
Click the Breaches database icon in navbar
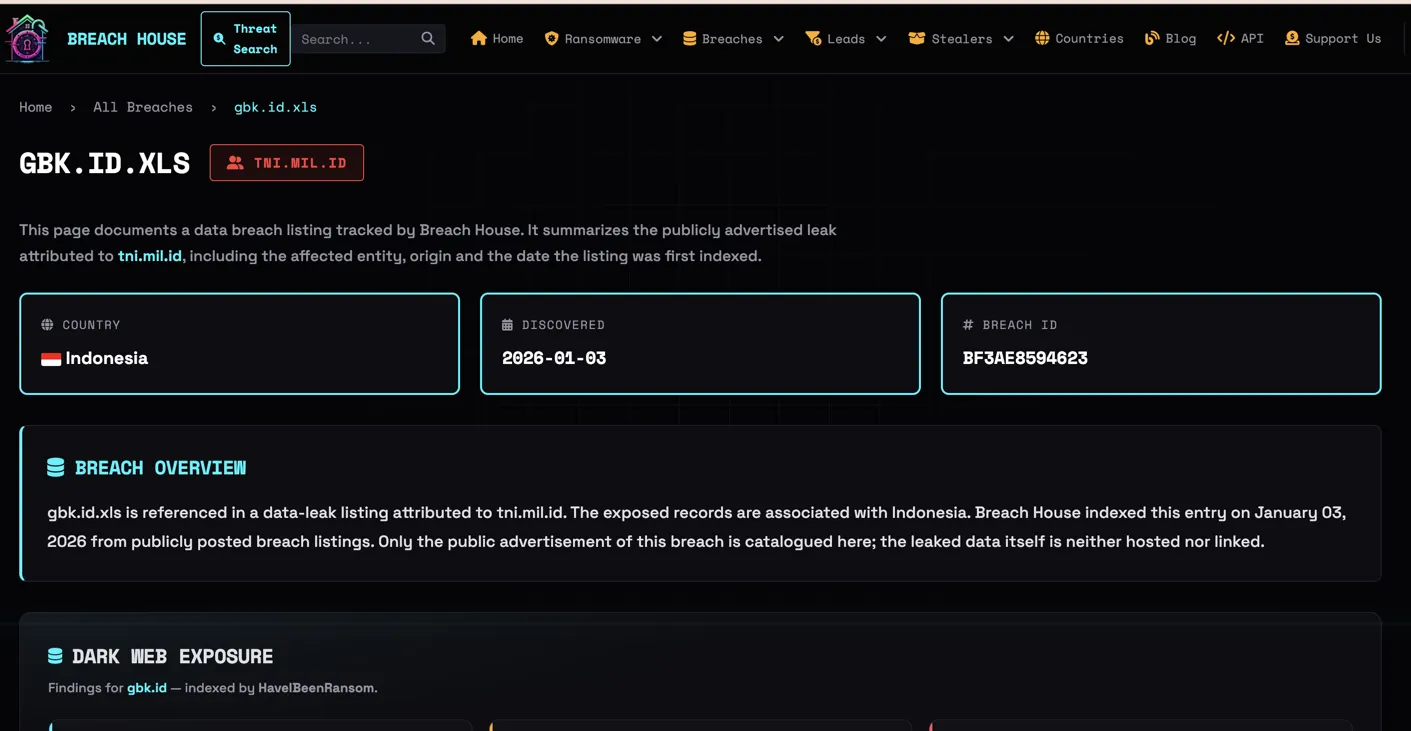(689, 38)
